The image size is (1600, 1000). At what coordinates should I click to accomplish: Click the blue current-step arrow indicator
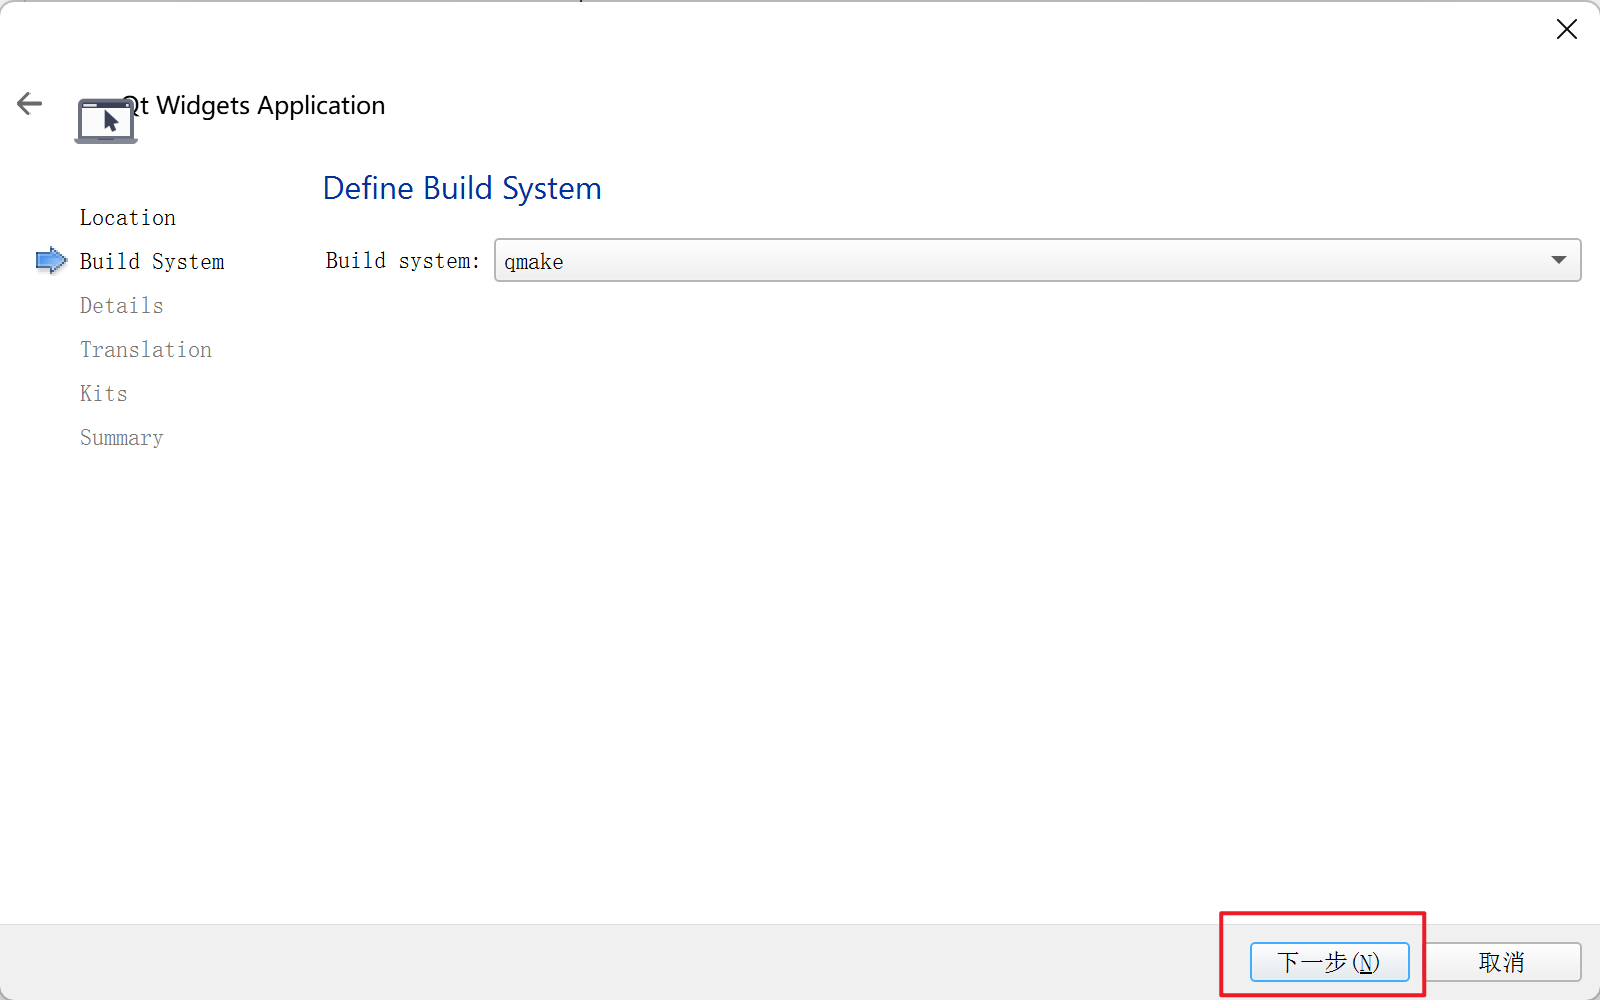tap(51, 261)
